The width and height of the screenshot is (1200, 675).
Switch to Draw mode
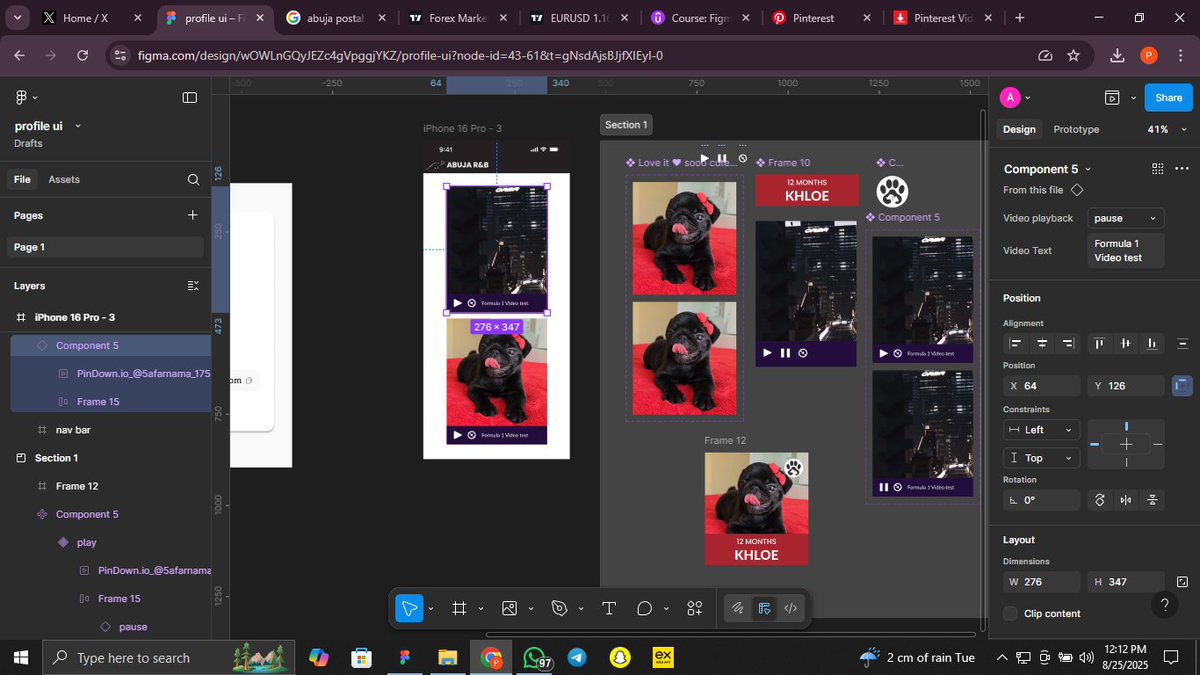click(737, 608)
